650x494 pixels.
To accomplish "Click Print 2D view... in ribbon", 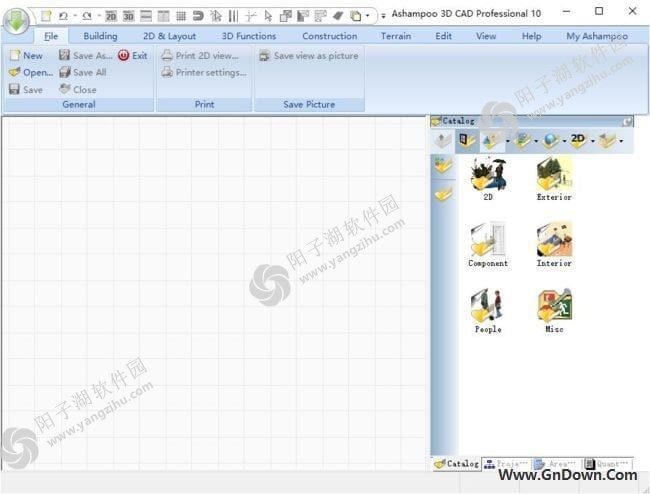I will pyautogui.click(x=200, y=56).
